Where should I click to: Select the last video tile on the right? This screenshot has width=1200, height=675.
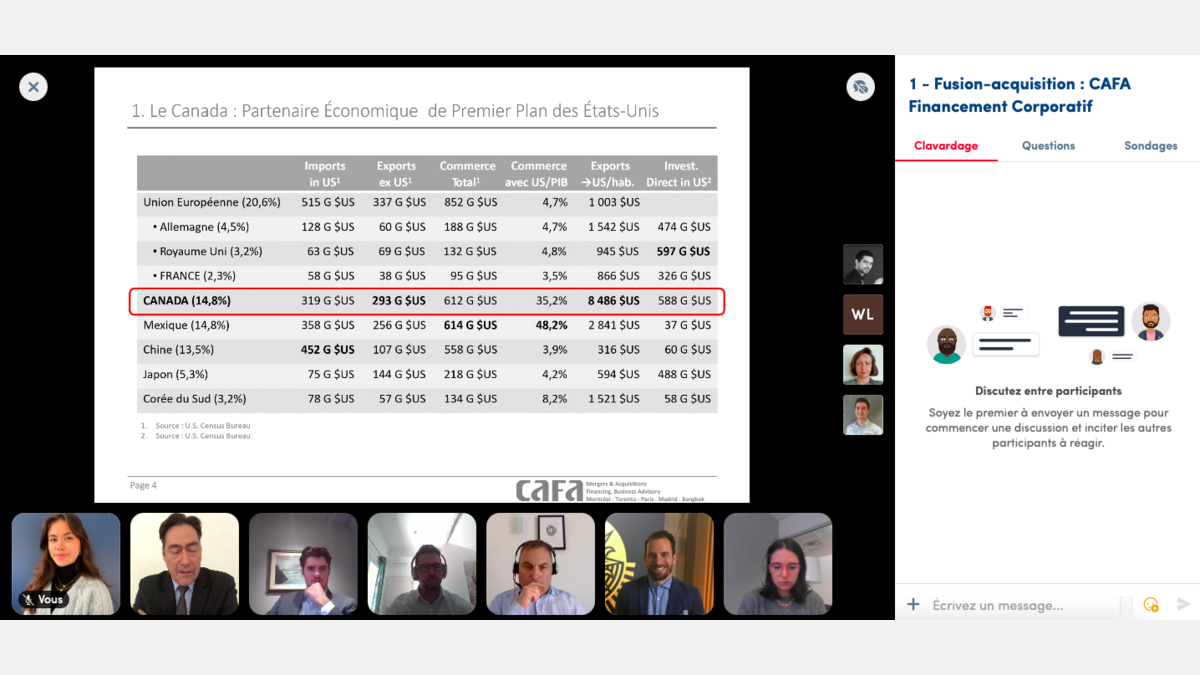point(777,563)
